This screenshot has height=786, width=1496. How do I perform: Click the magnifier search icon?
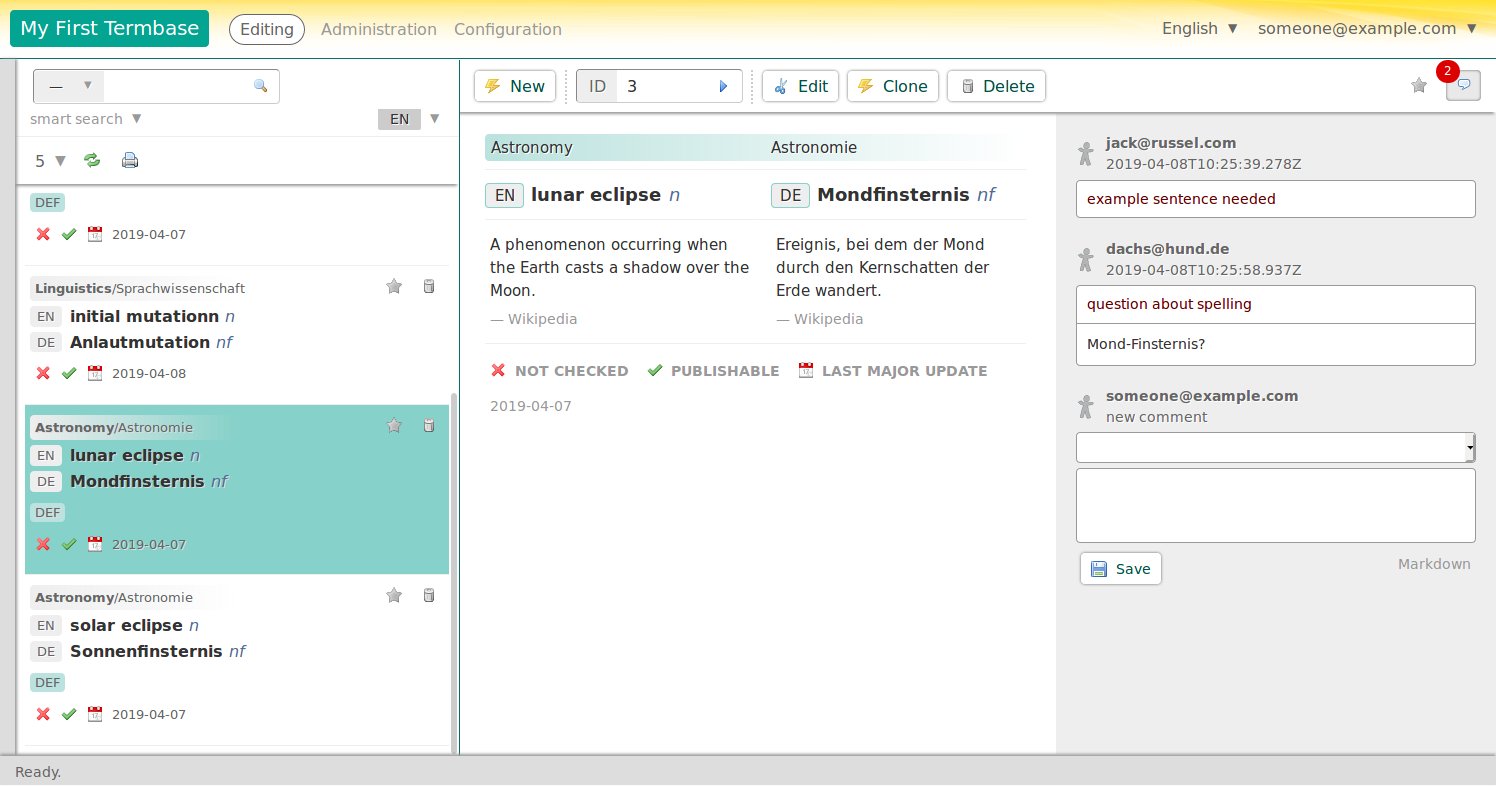pos(261,86)
